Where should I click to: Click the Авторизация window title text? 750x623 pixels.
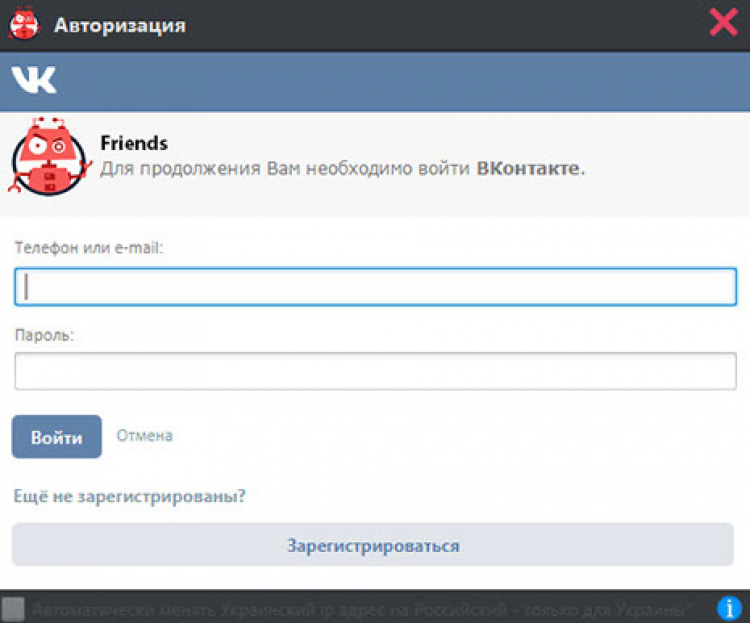point(119,25)
